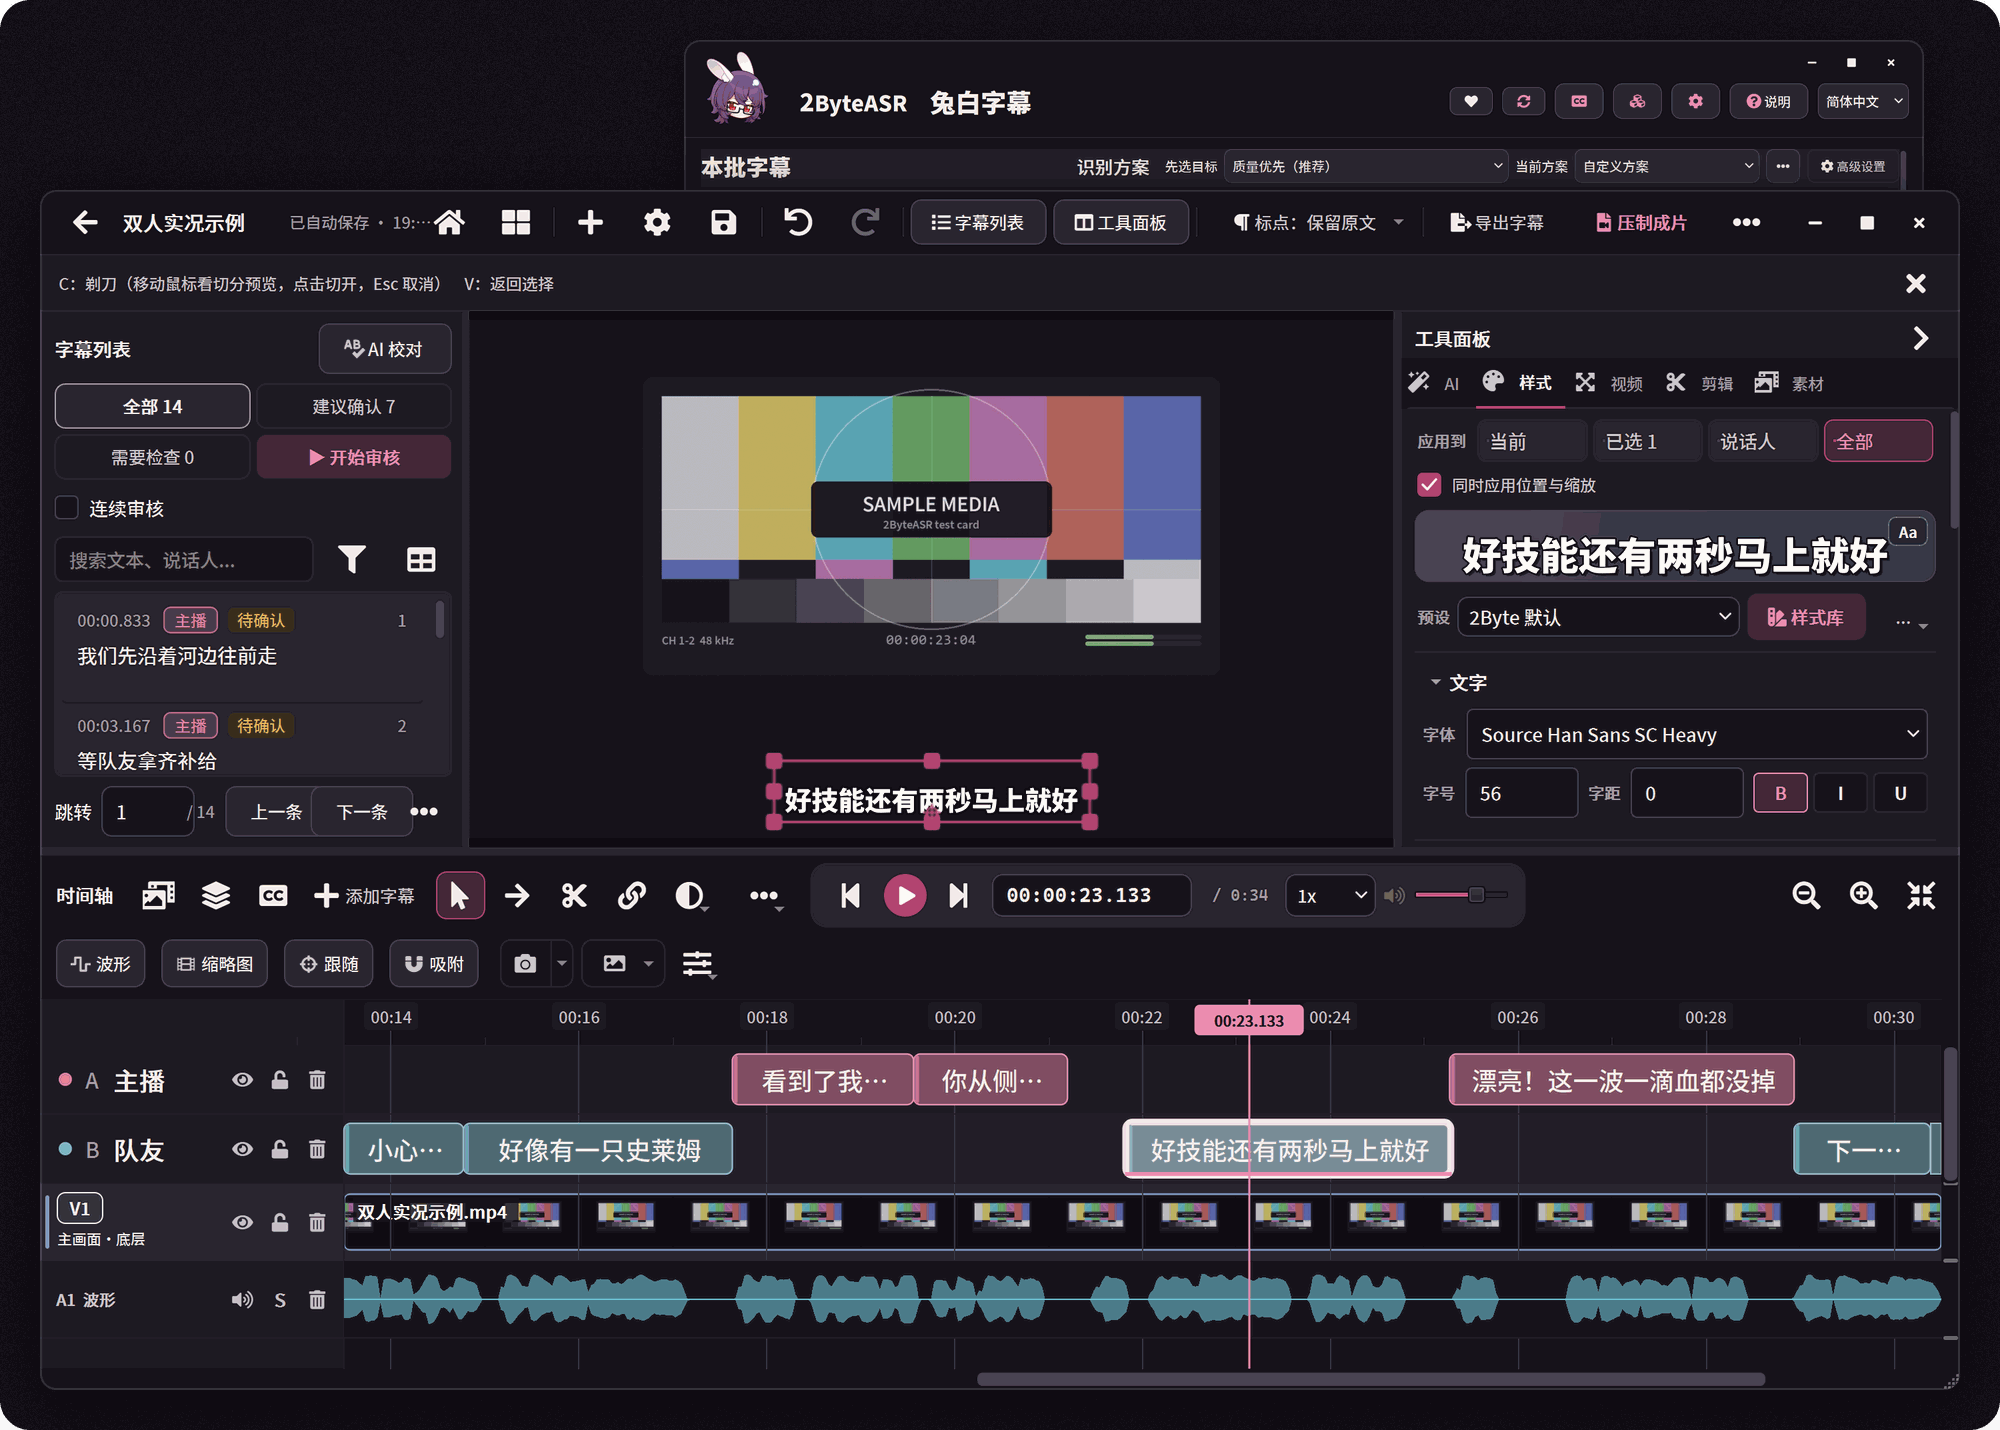Toggle visibility of V1 video track
Image resolution: width=2000 pixels, height=1430 pixels.
coord(242,1222)
